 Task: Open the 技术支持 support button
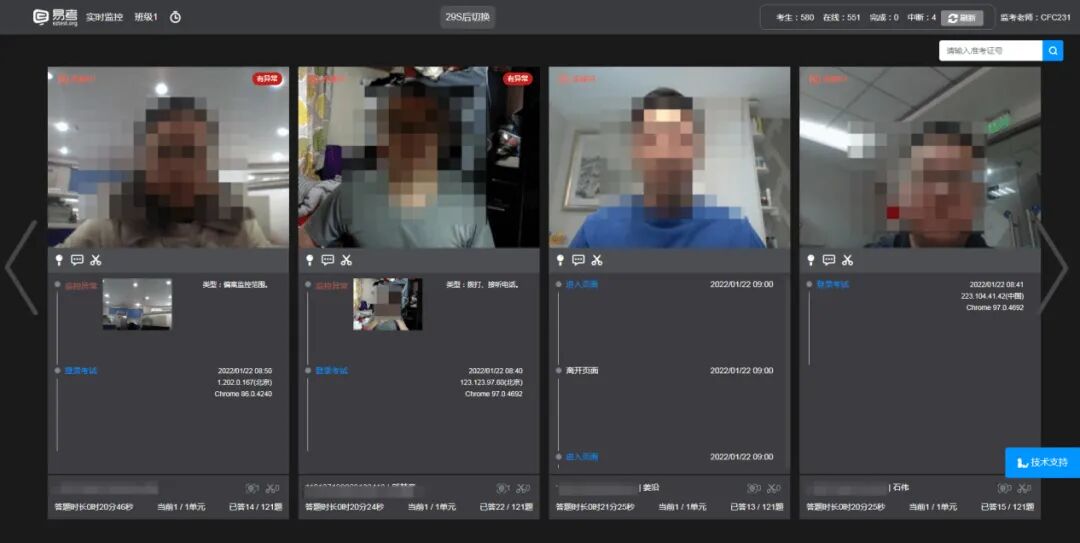point(1043,462)
